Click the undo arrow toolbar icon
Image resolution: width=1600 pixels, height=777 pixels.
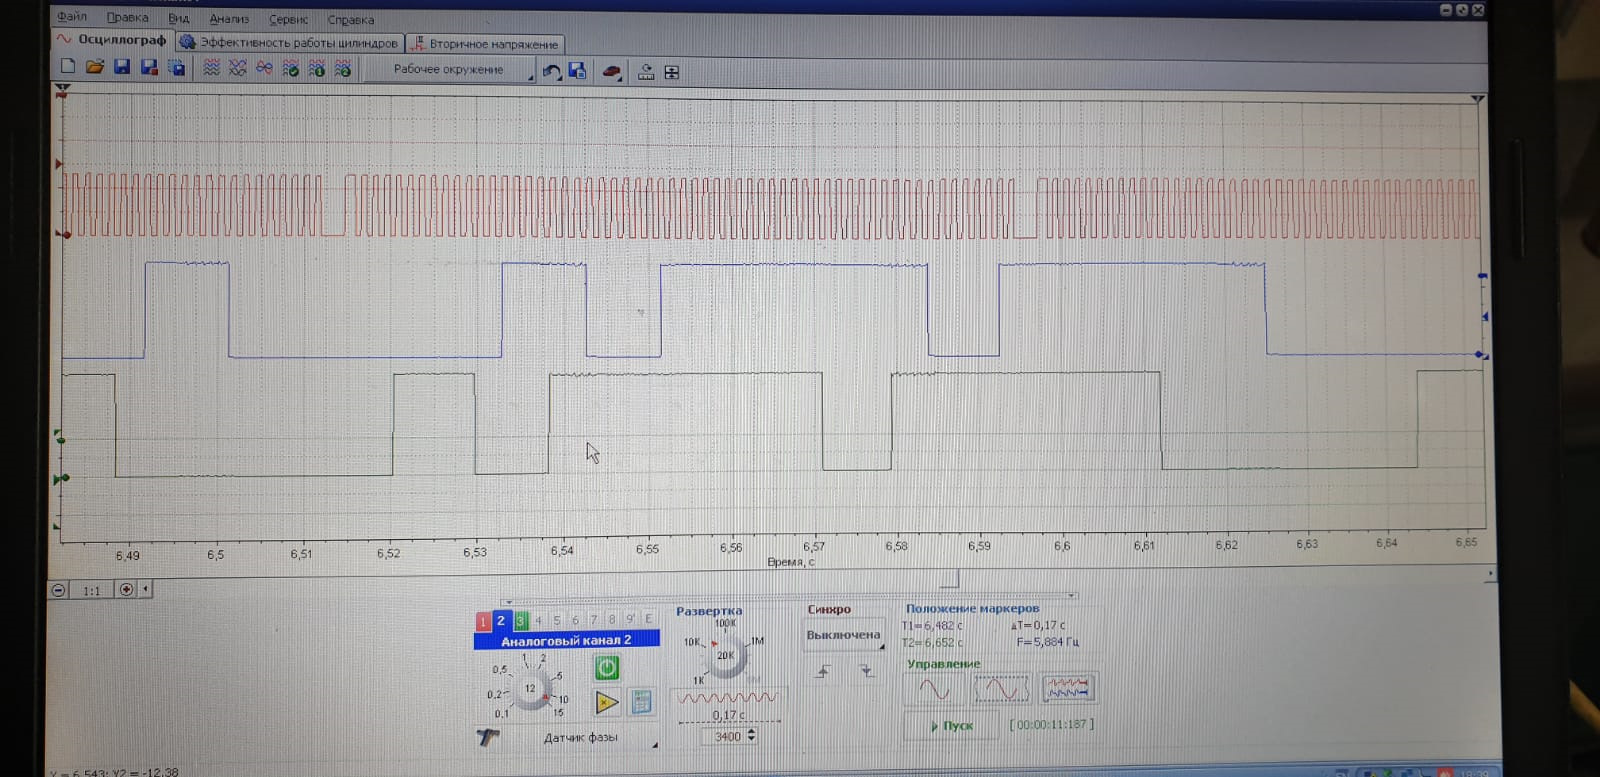point(551,71)
